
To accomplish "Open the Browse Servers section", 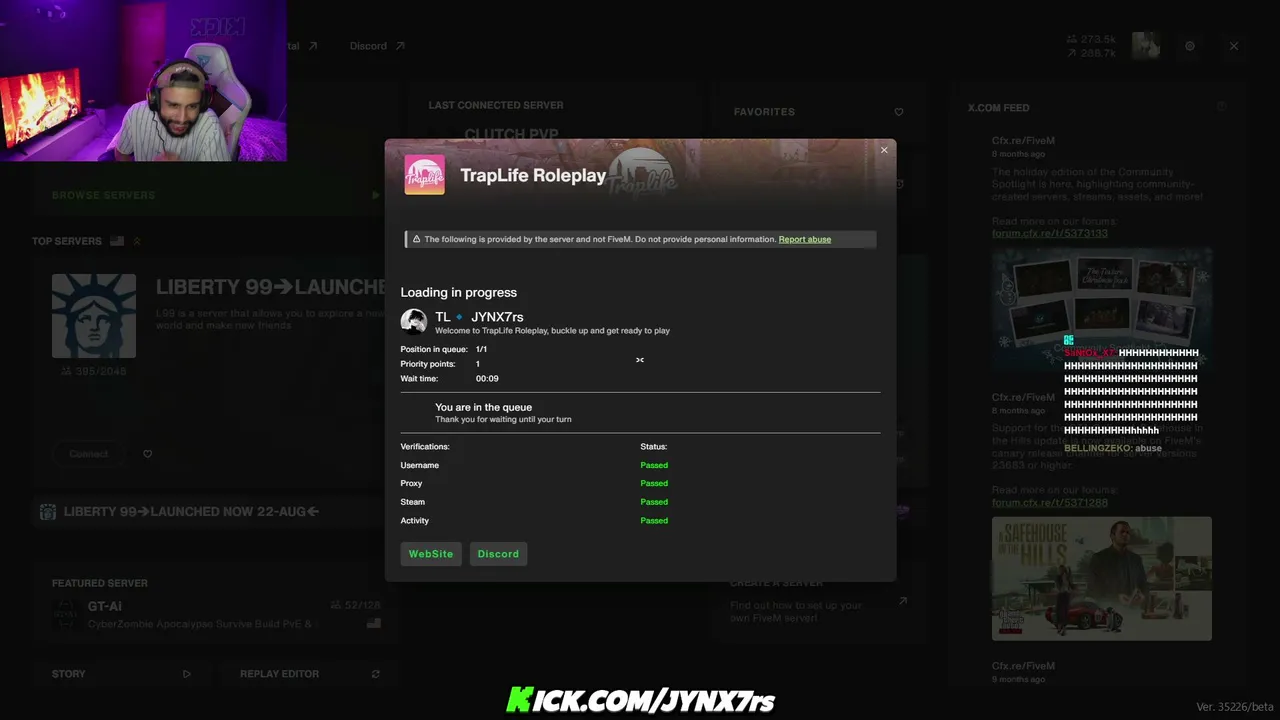I will click(x=216, y=195).
